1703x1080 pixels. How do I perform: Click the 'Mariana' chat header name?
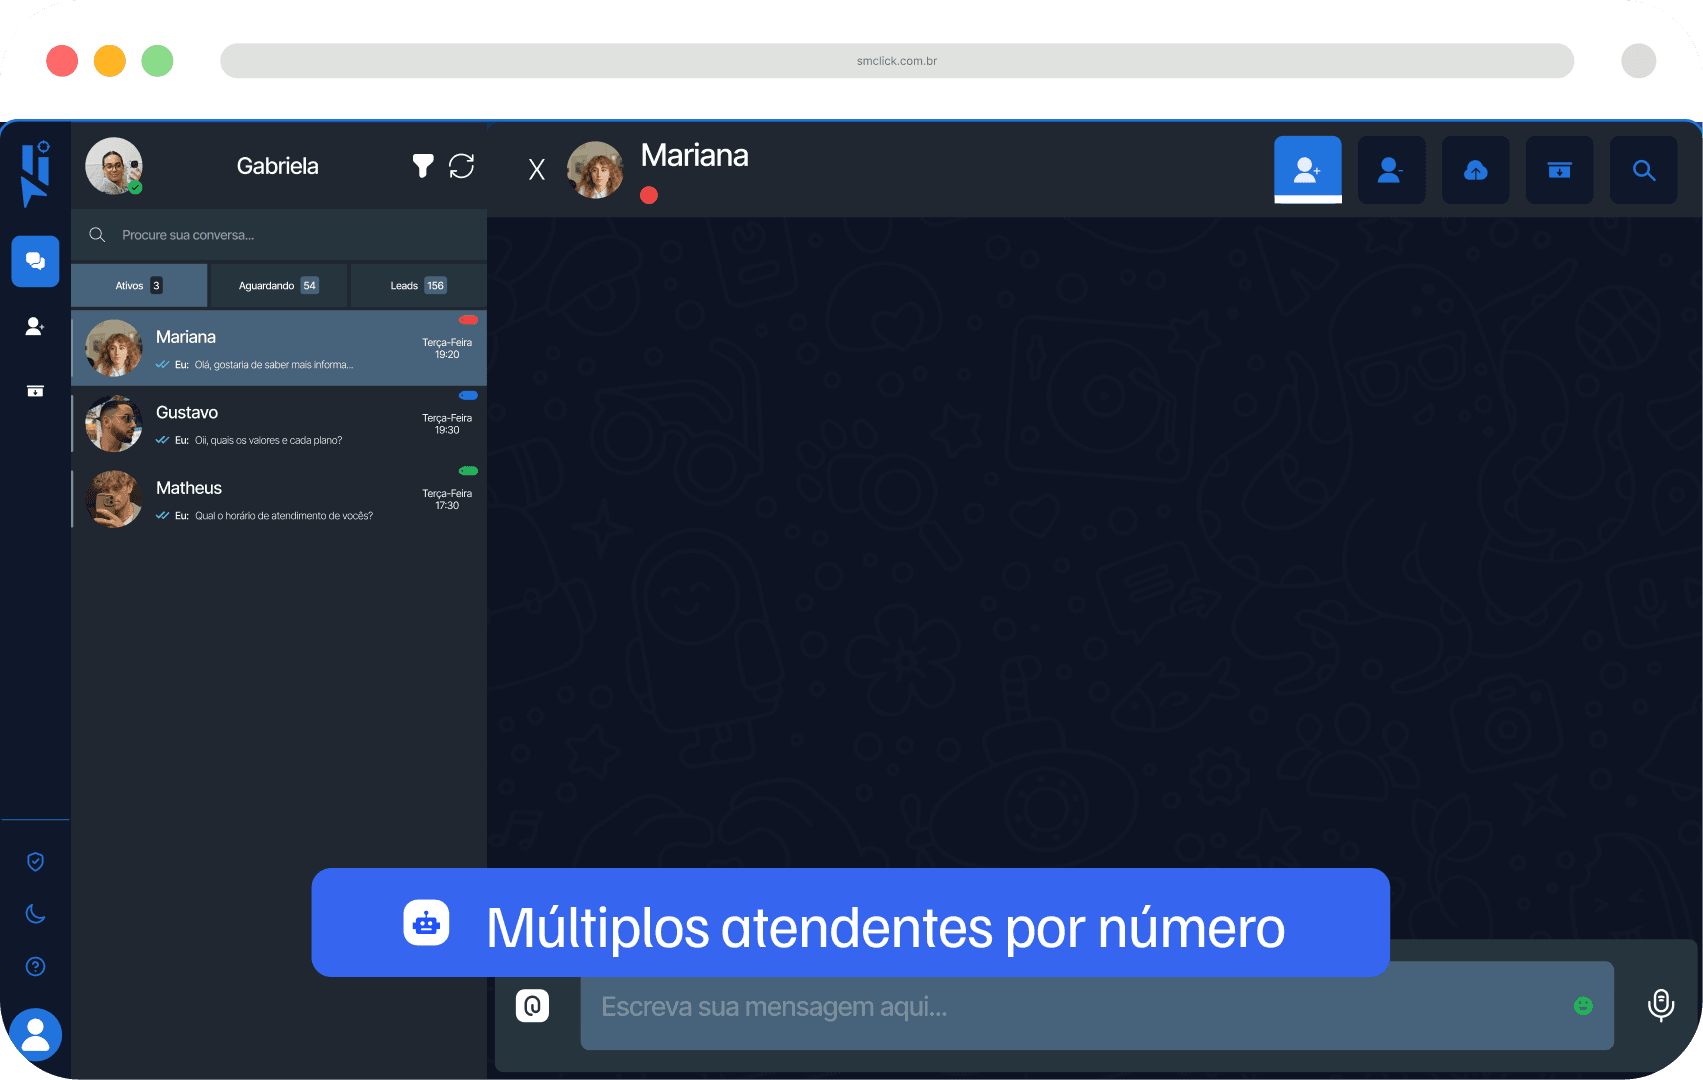tap(694, 155)
